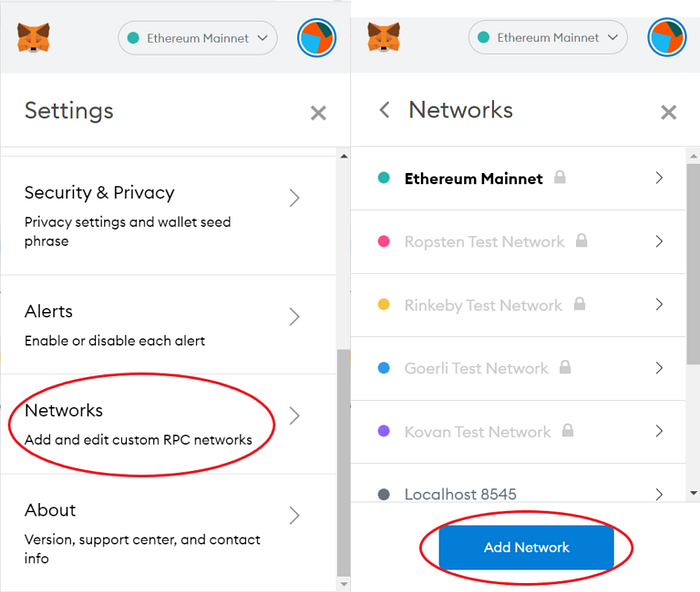Select Rinkeby Test Network from the list
700x592 pixels.
[518, 305]
